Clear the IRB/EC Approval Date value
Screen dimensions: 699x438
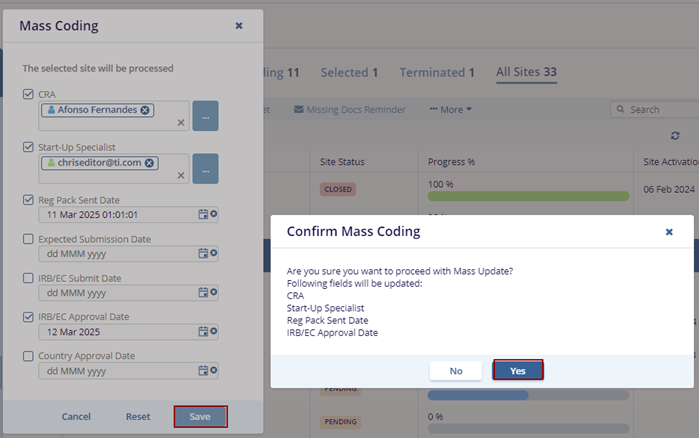tap(213, 331)
